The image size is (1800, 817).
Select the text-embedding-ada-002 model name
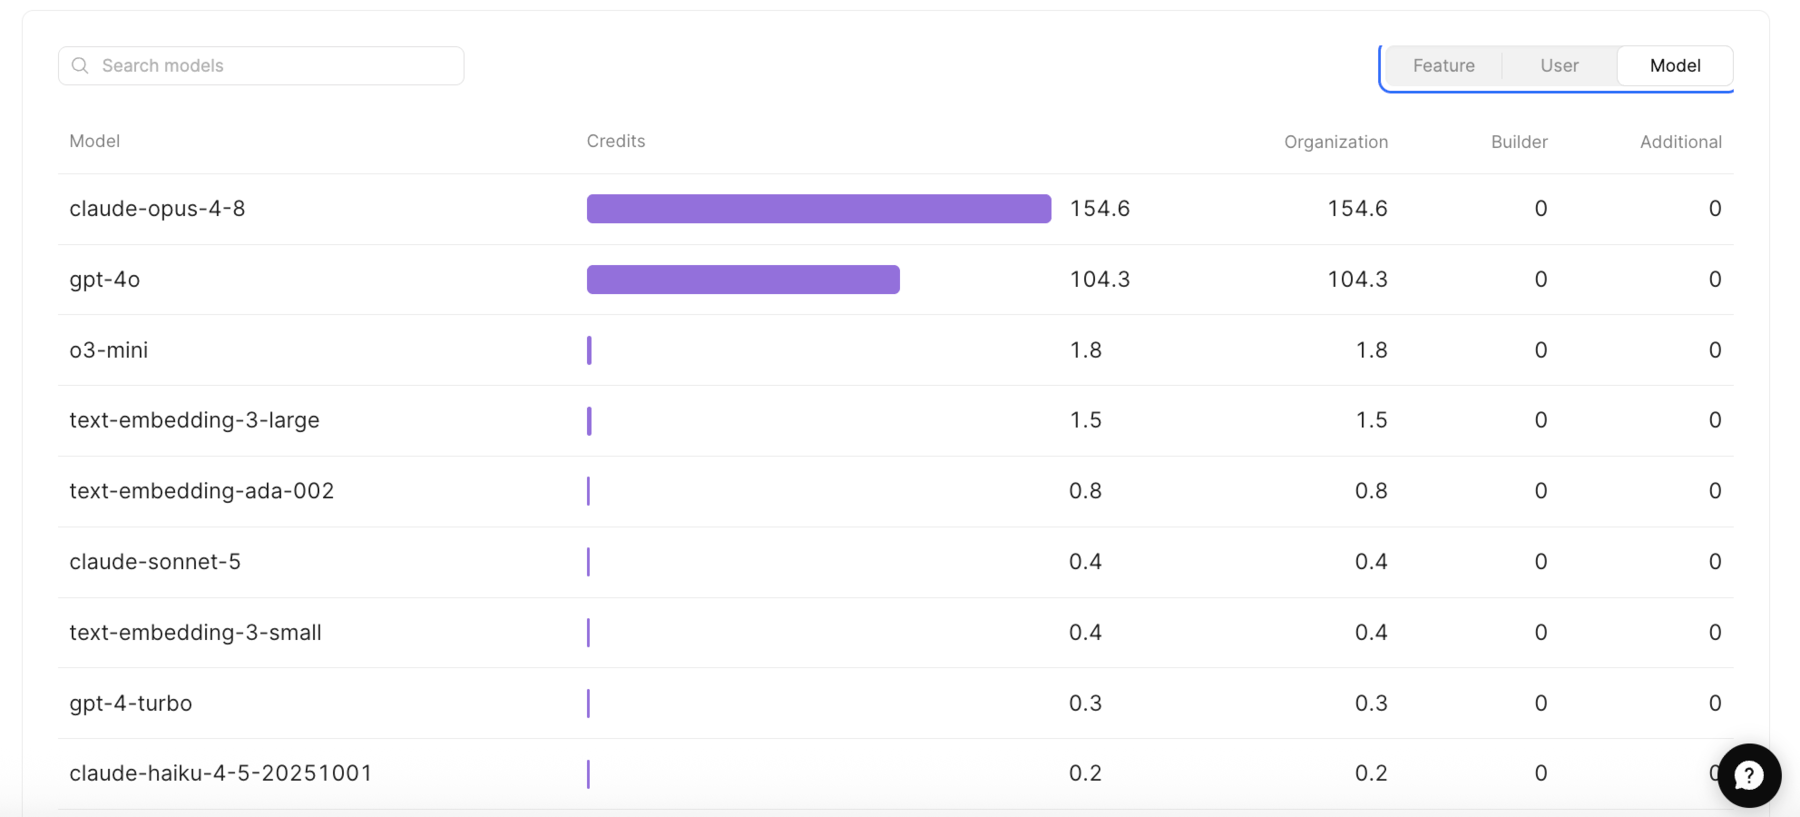point(202,491)
